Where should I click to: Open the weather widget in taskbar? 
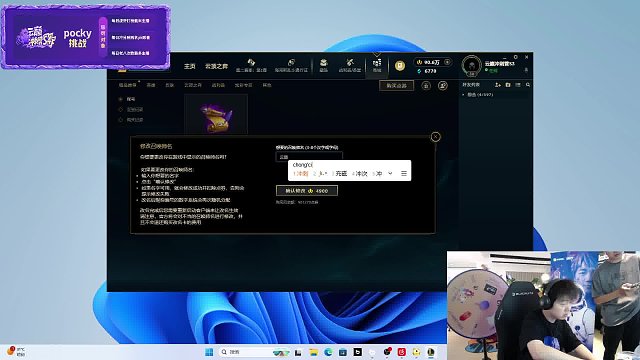tap(16, 352)
